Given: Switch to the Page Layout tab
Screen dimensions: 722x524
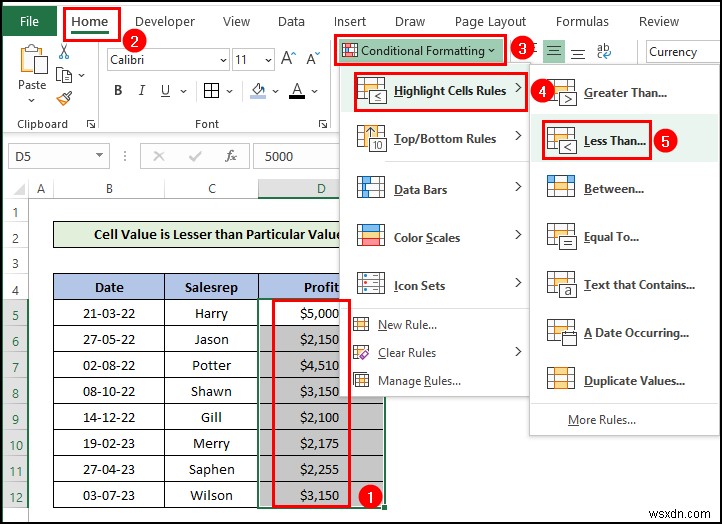Looking at the screenshot, I should click(490, 22).
